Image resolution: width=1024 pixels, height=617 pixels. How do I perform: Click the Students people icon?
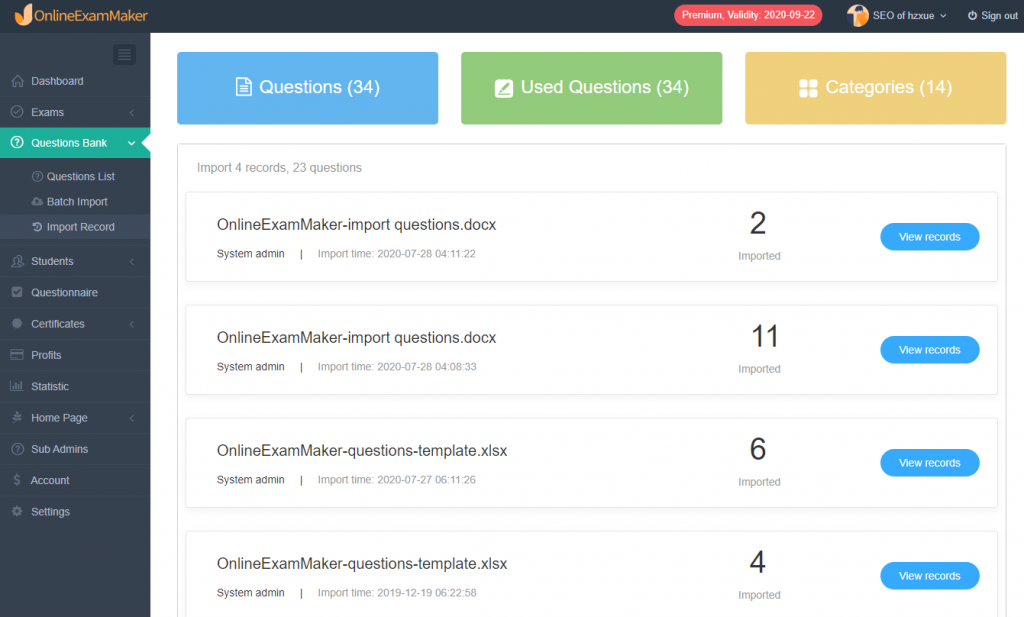point(17,261)
